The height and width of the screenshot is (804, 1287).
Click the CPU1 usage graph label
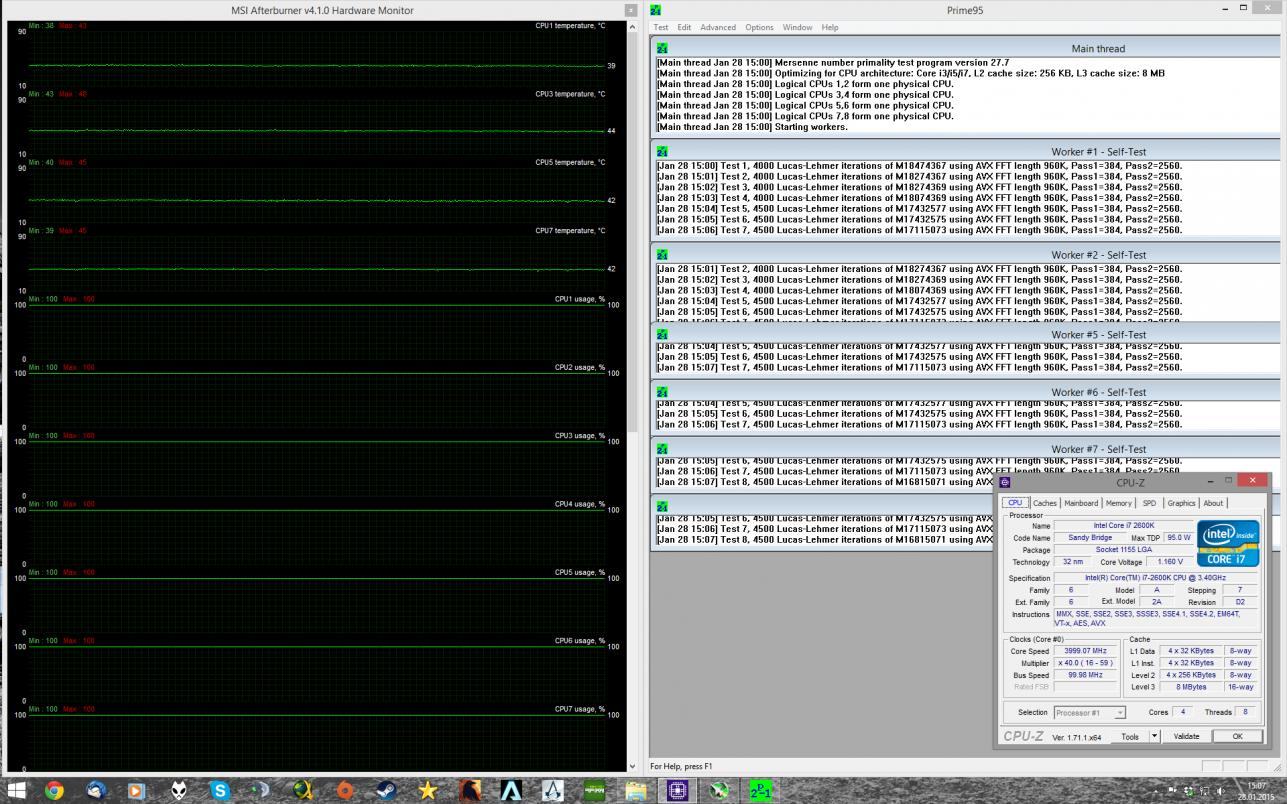(580, 299)
